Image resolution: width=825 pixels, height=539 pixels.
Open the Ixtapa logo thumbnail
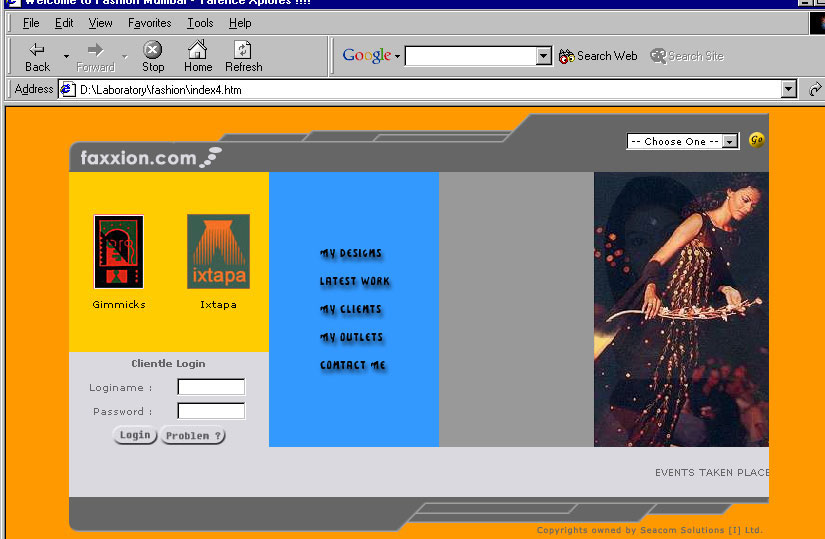218,252
